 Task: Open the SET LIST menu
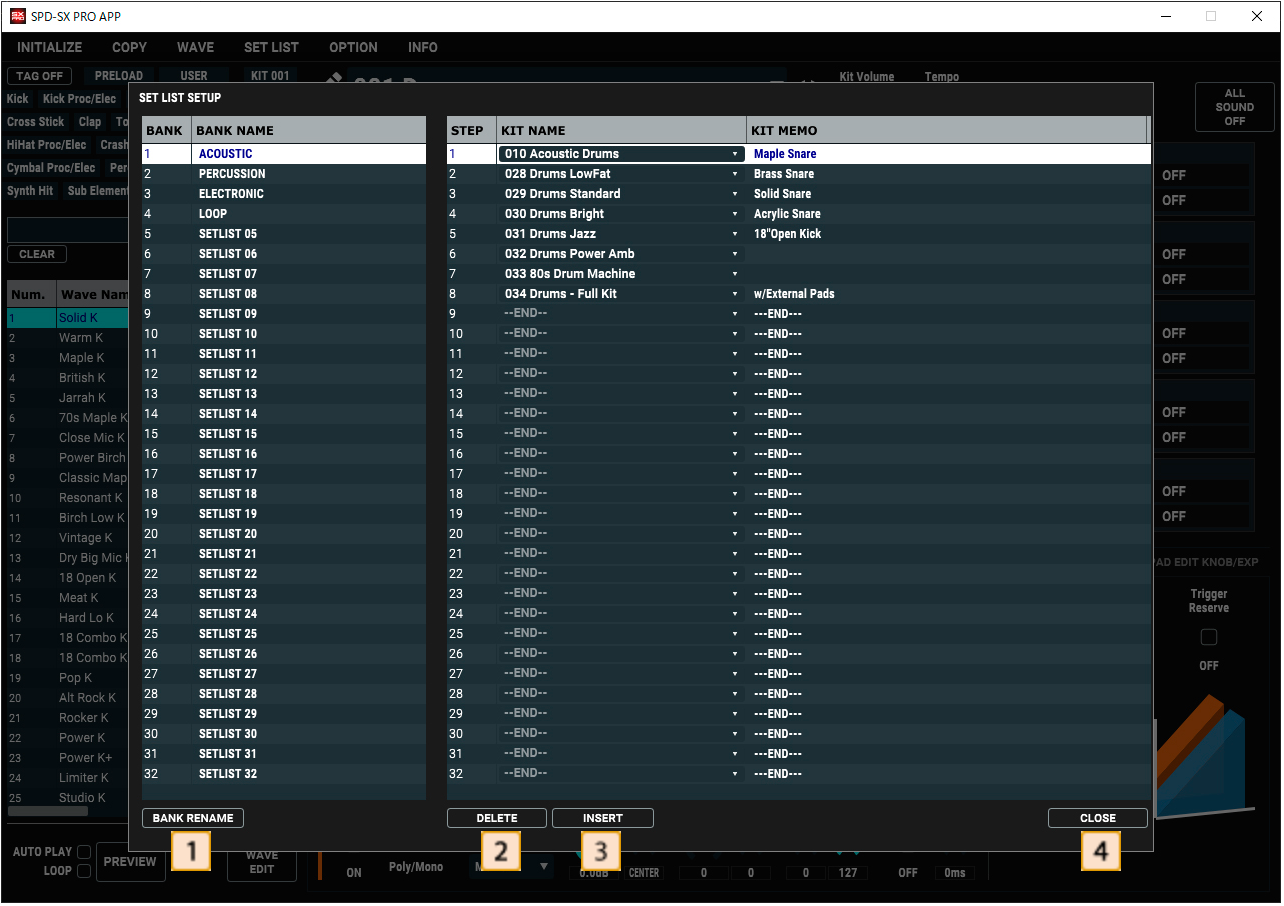271,47
